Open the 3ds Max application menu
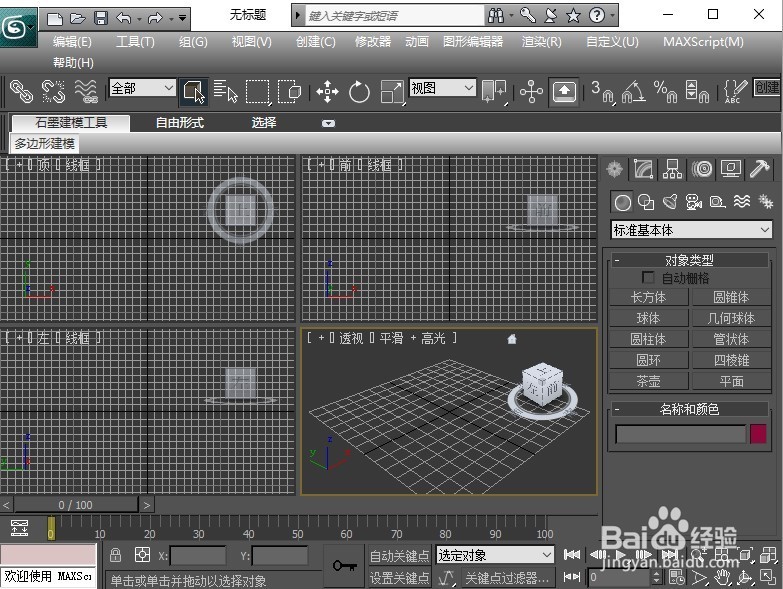The width and height of the screenshot is (783, 589). [x=18, y=28]
